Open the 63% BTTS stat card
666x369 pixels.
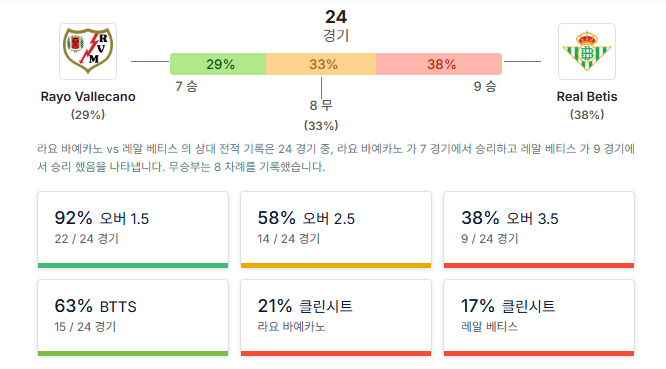pos(133,318)
